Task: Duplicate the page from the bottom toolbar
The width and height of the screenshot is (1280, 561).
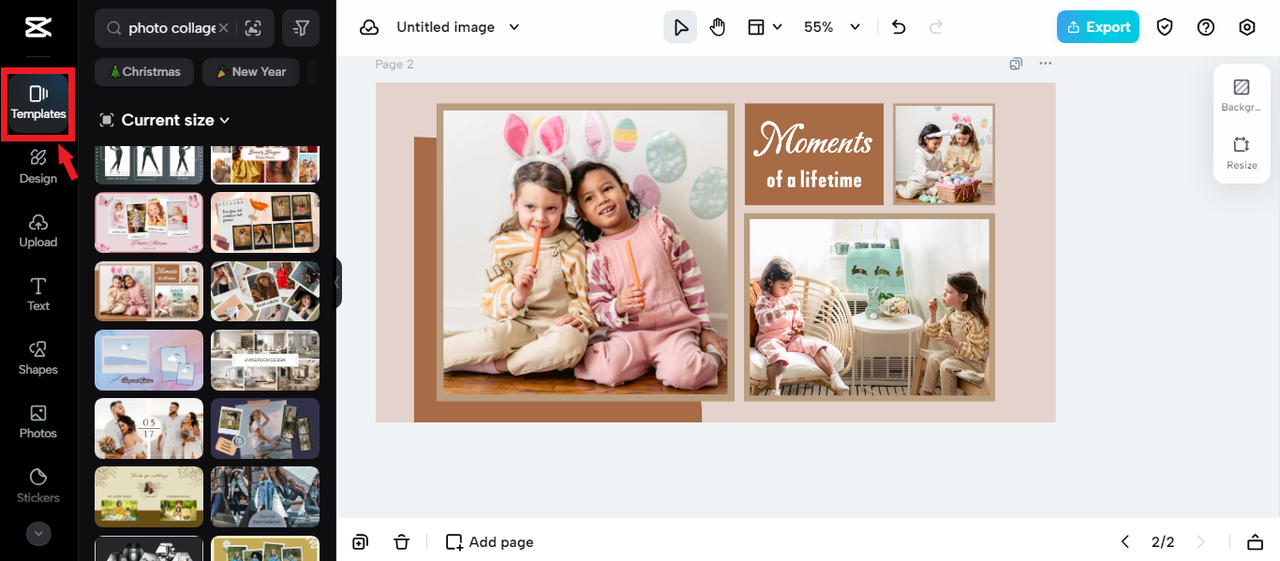Action: 360,542
